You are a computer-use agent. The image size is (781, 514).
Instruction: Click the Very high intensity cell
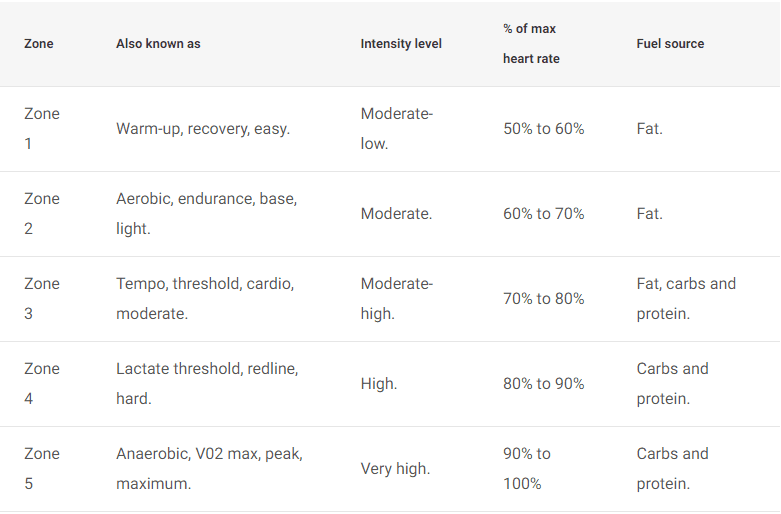[395, 469]
